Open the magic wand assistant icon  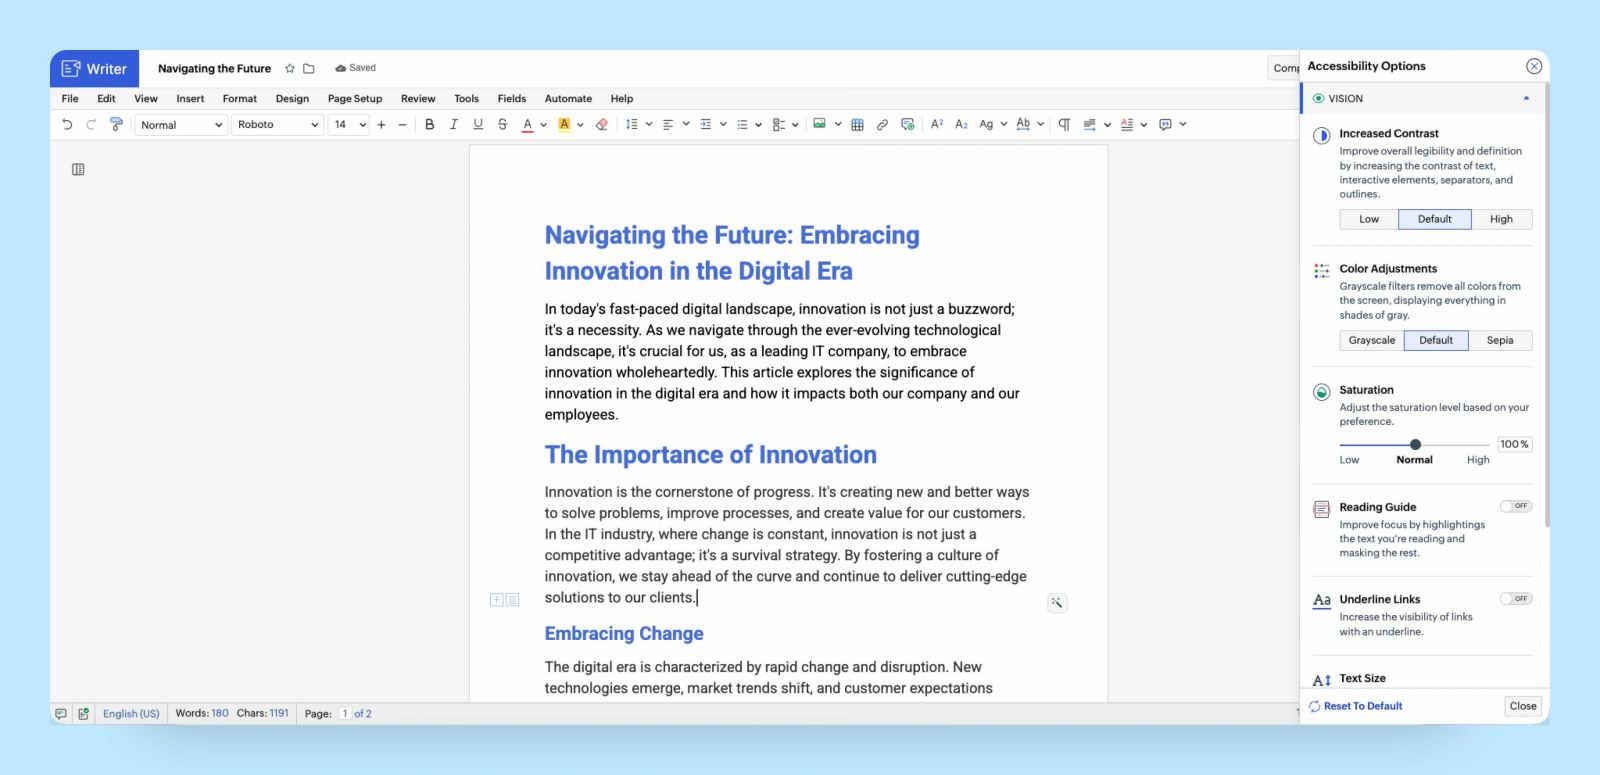tap(1057, 602)
